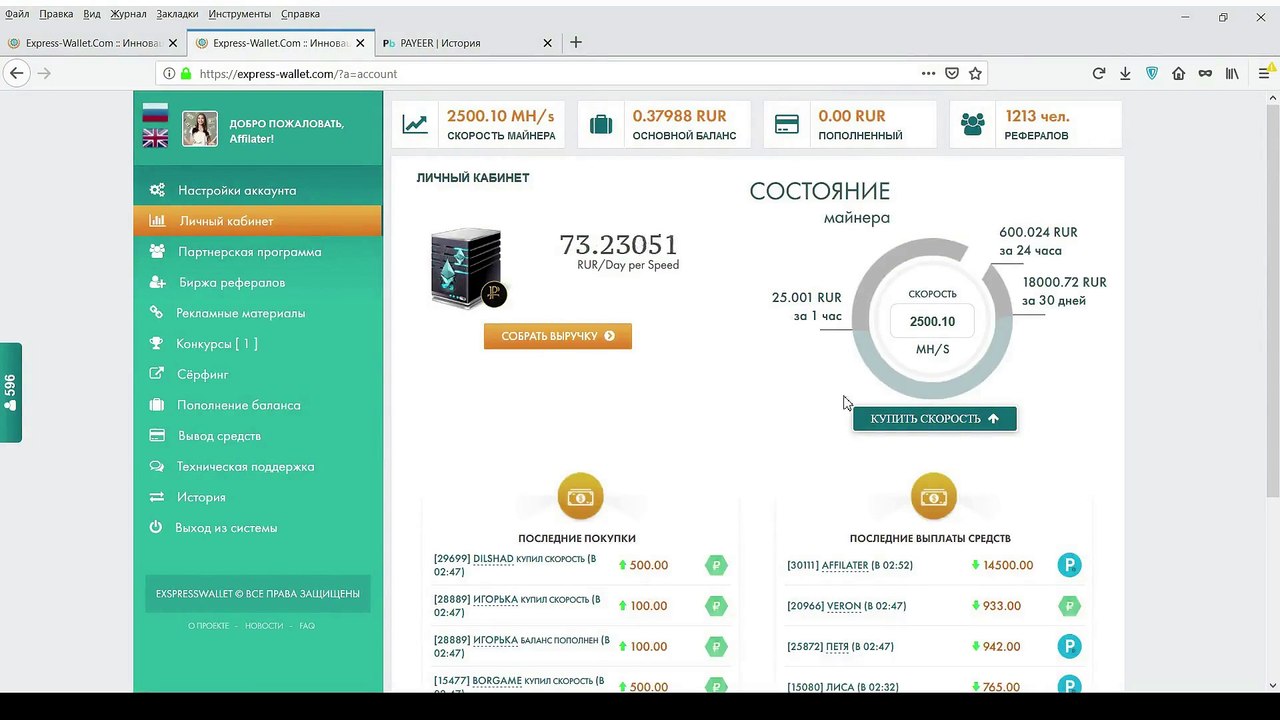Click the credit card icon for Пополненный
The image size is (1280, 720).
point(787,125)
